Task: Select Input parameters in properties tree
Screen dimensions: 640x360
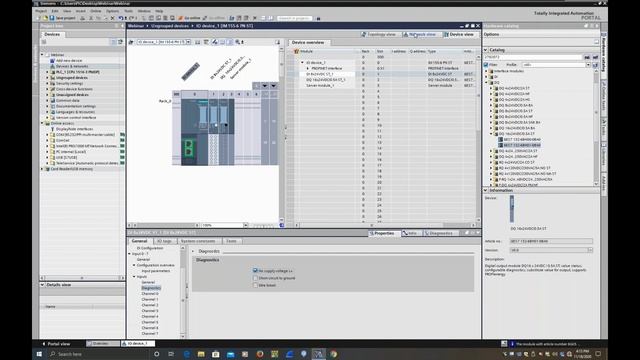Action: click(x=156, y=271)
